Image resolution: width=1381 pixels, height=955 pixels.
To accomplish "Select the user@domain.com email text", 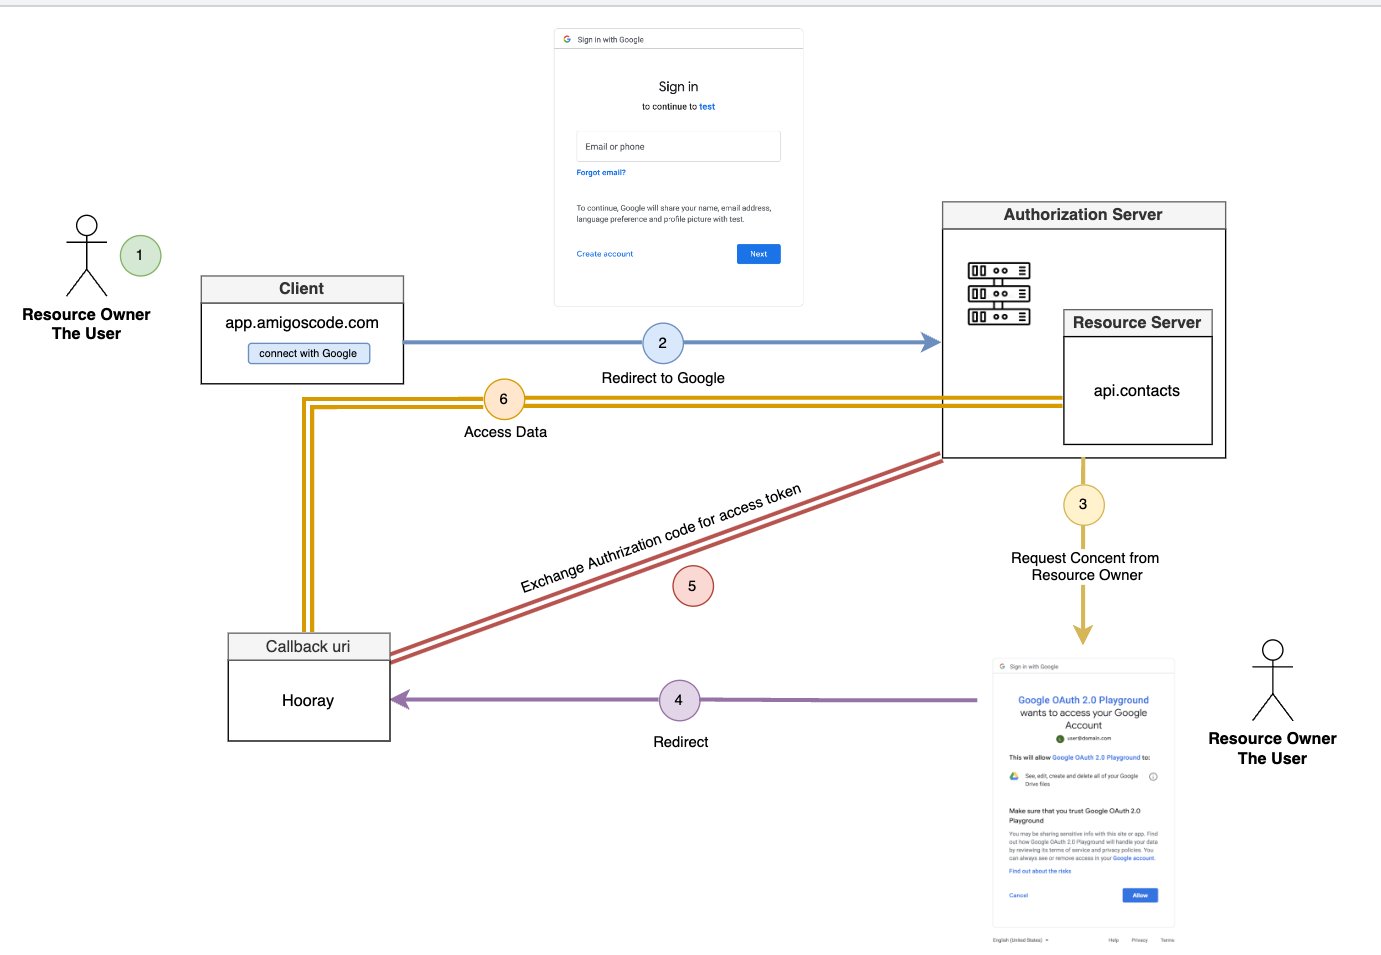I will coord(1089,738).
